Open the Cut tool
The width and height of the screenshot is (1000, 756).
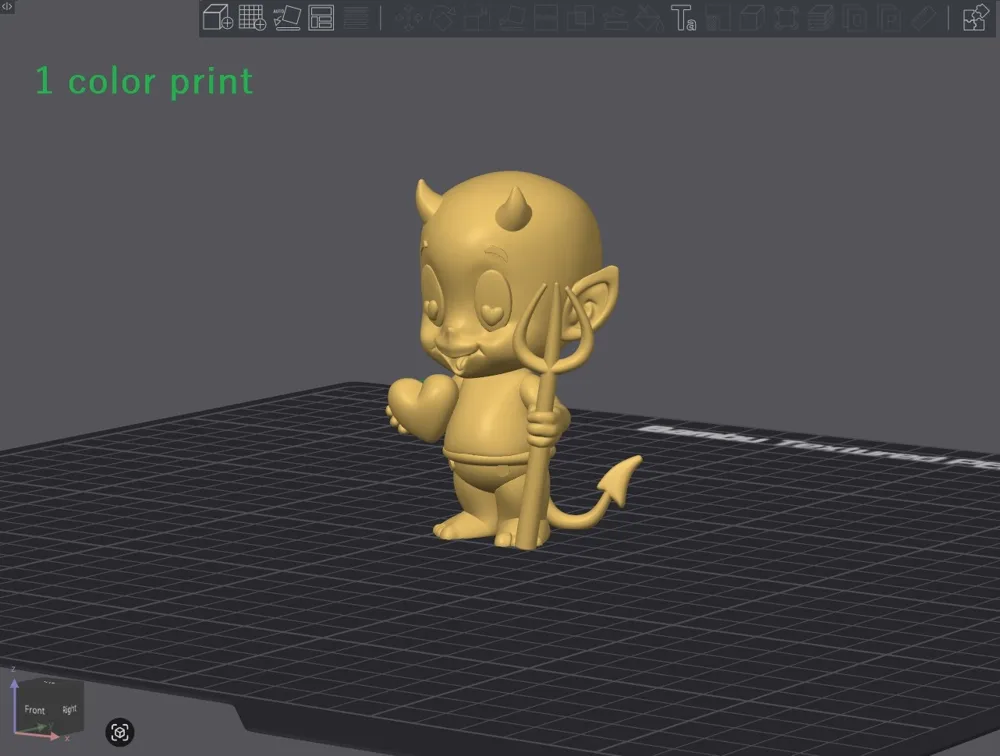546,17
